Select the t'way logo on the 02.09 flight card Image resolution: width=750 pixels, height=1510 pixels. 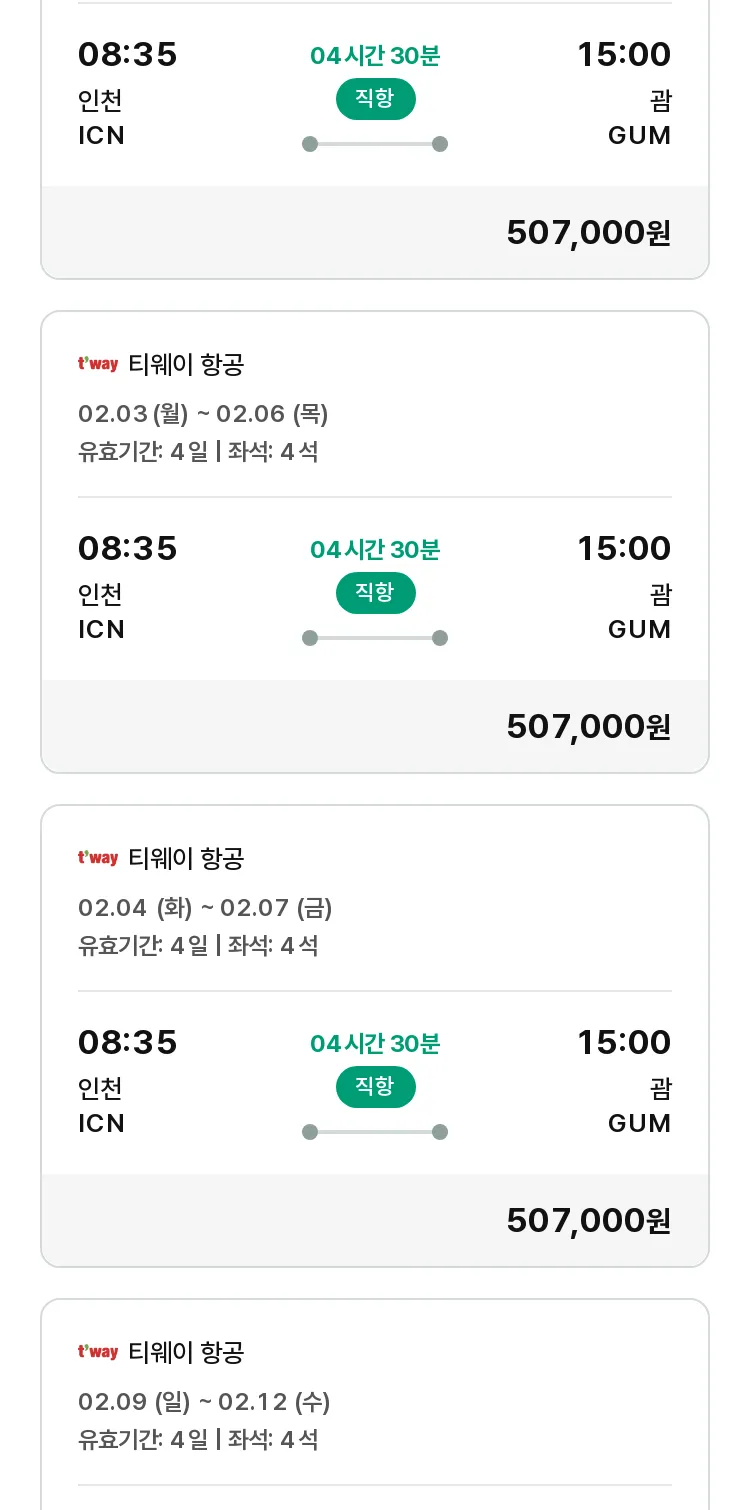click(98, 1353)
